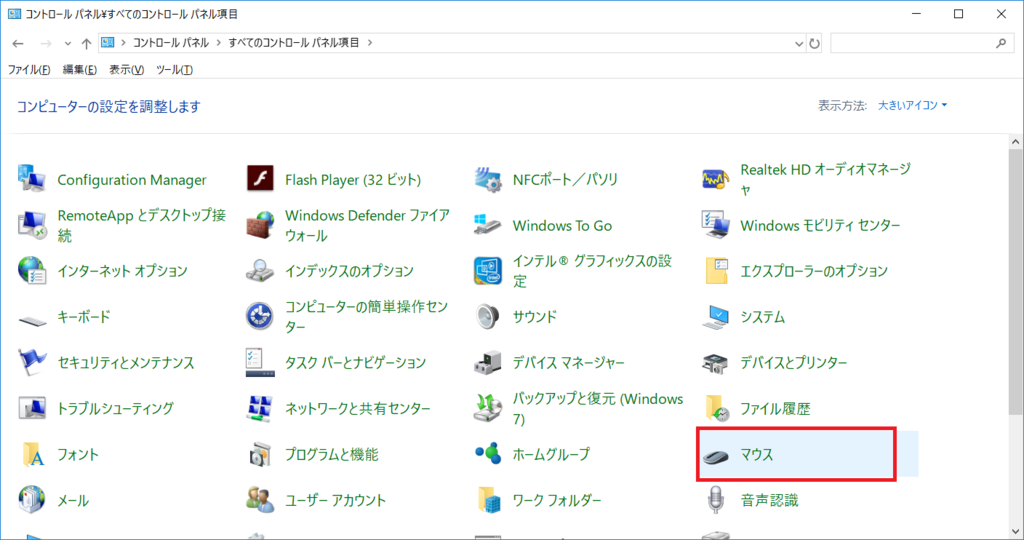Open the ツール(T) menu
The image size is (1024, 540).
[174, 69]
